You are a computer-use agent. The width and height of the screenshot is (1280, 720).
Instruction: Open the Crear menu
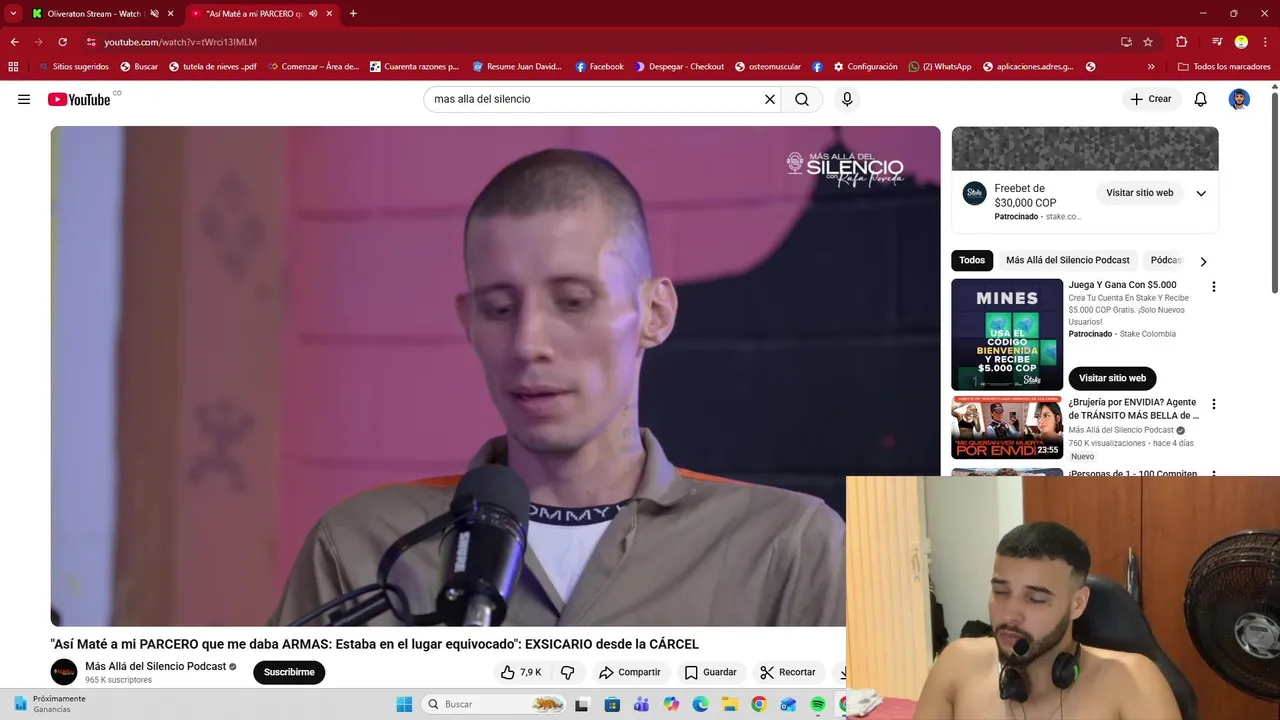pyautogui.click(x=1150, y=99)
